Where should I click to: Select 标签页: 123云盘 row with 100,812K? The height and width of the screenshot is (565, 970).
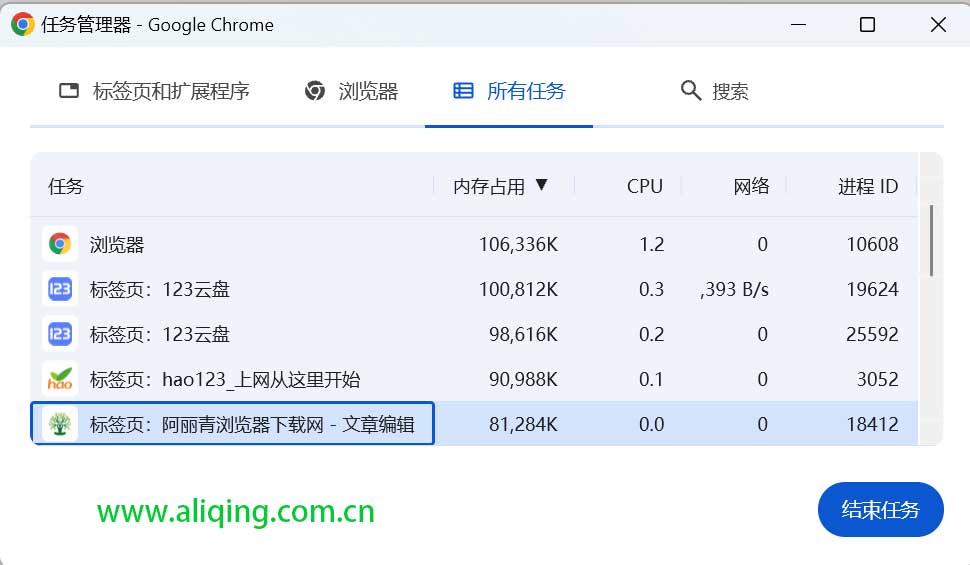[x=474, y=289]
